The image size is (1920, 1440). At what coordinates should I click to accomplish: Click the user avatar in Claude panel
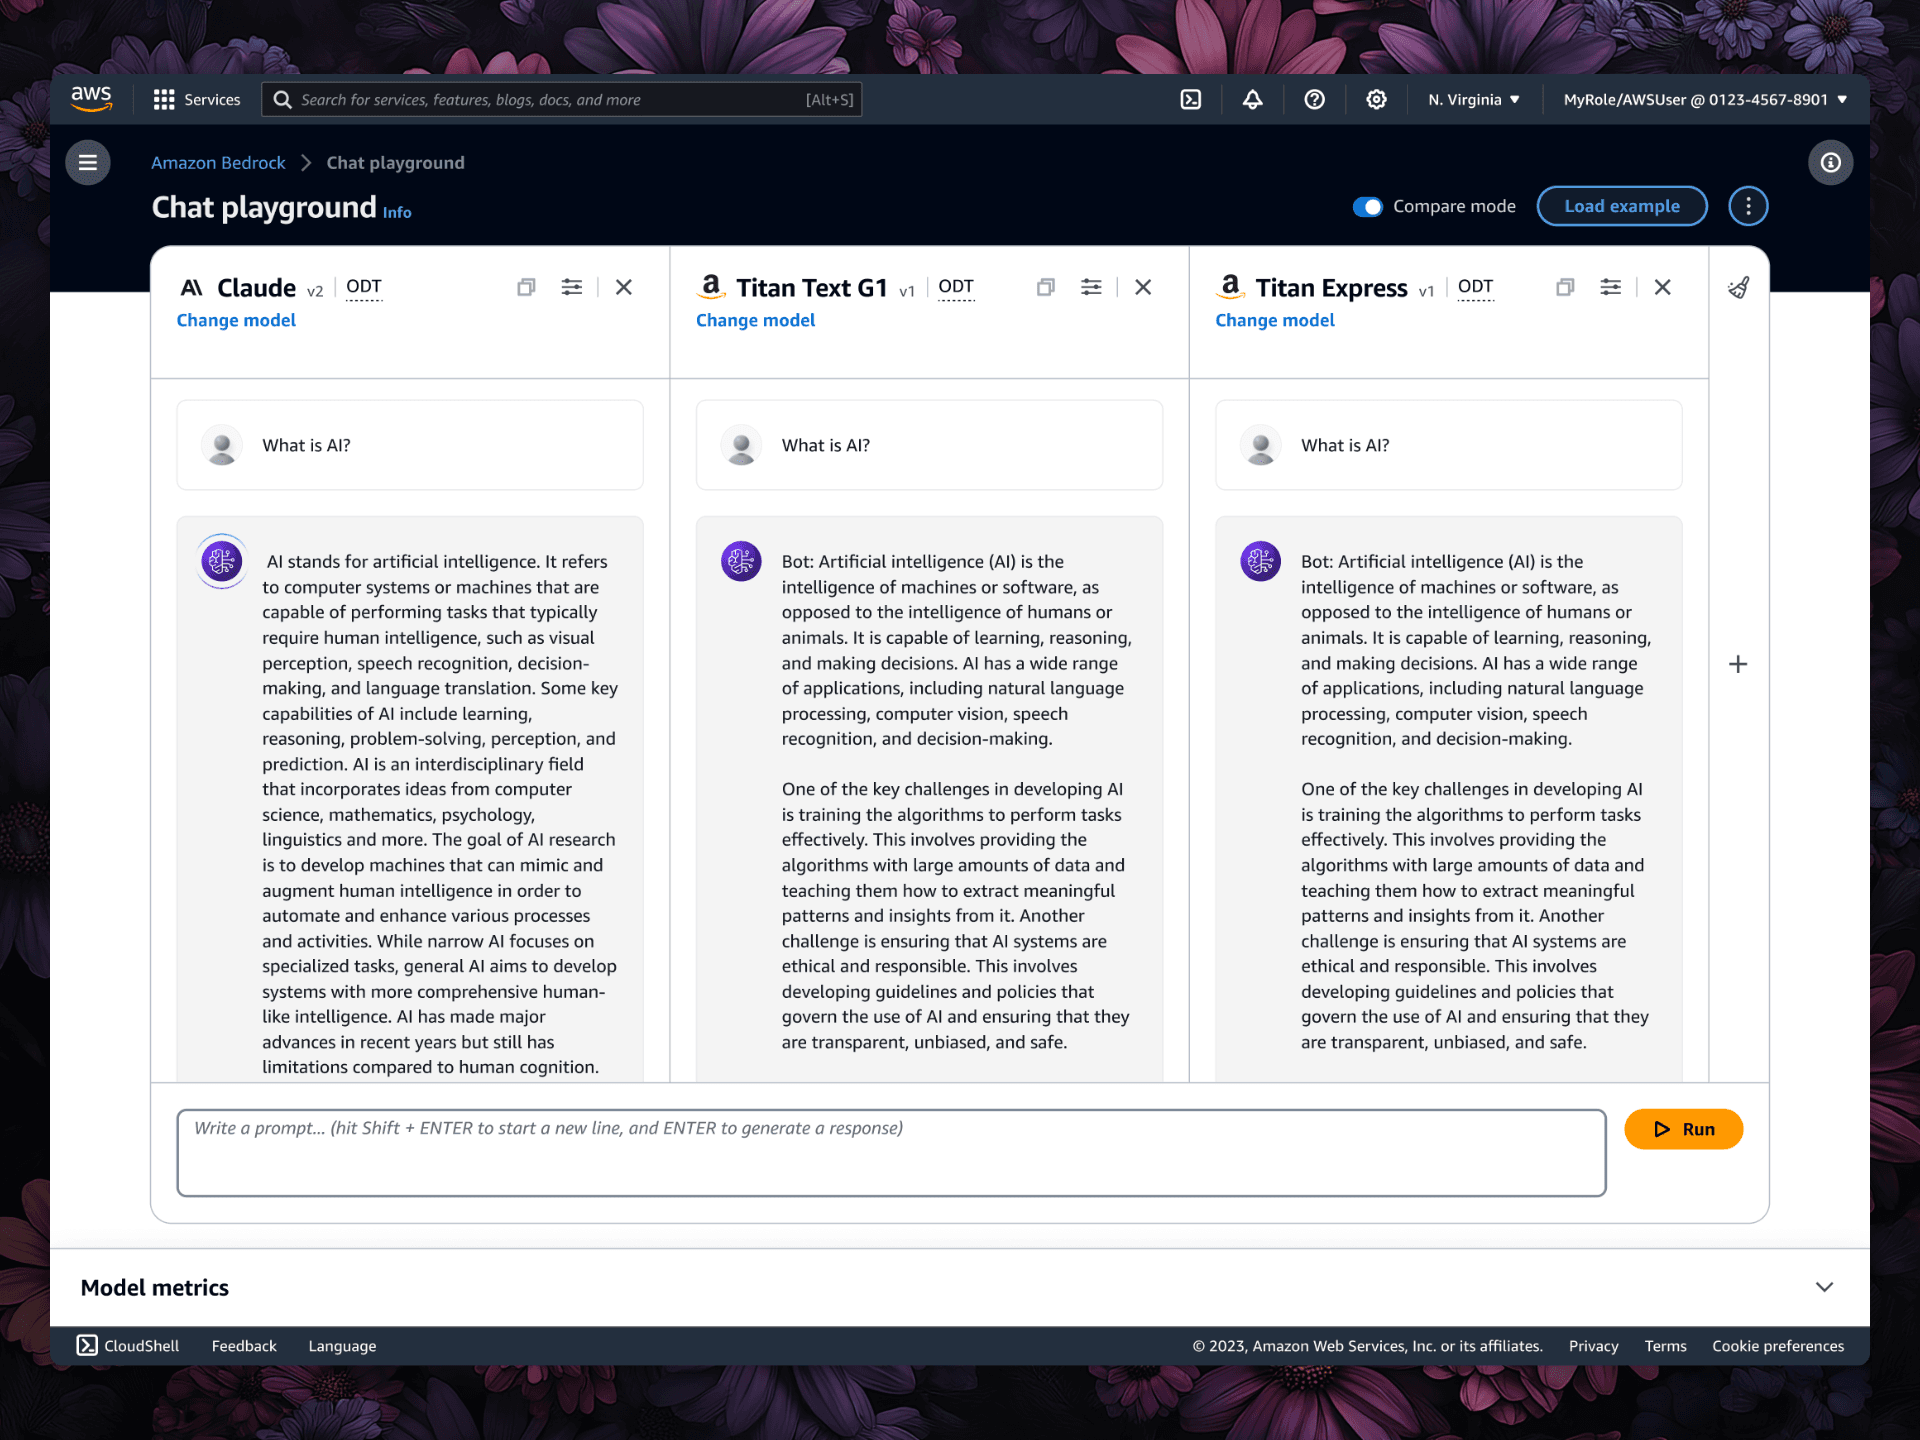[222, 445]
